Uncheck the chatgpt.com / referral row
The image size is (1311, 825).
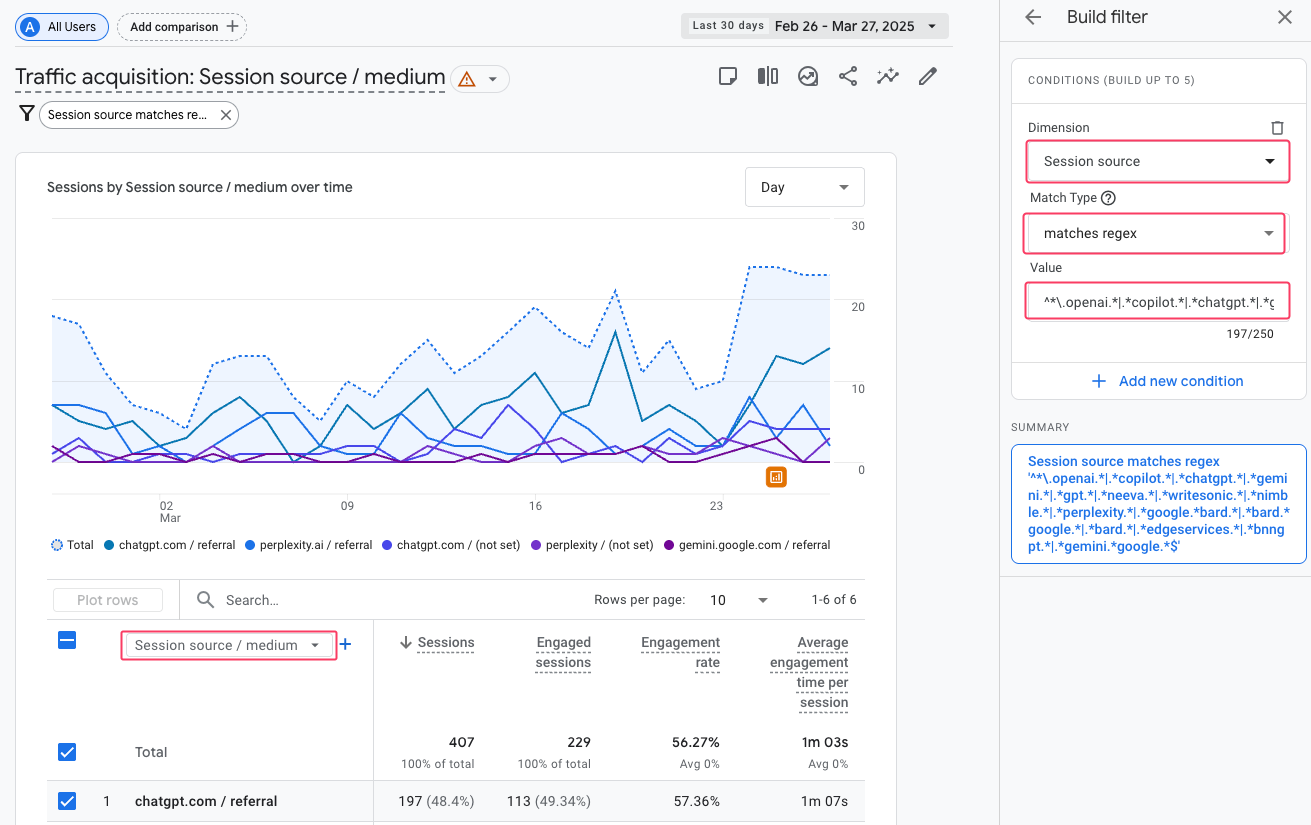tap(67, 800)
